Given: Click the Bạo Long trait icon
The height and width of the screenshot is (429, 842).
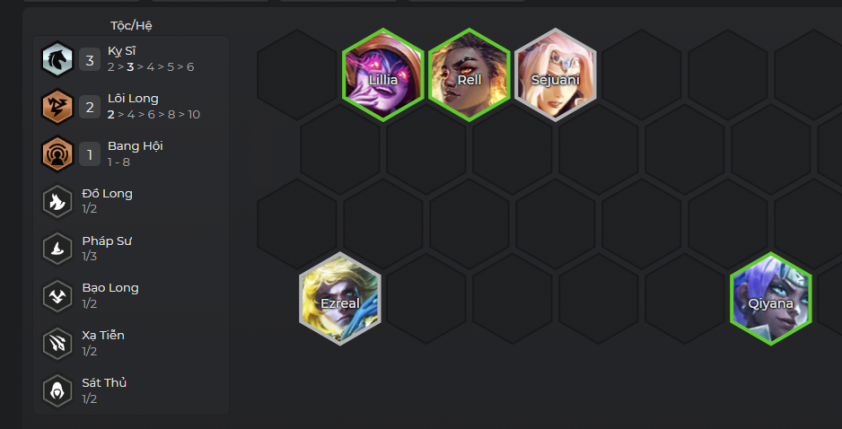Looking at the screenshot, I should [57, 296].
